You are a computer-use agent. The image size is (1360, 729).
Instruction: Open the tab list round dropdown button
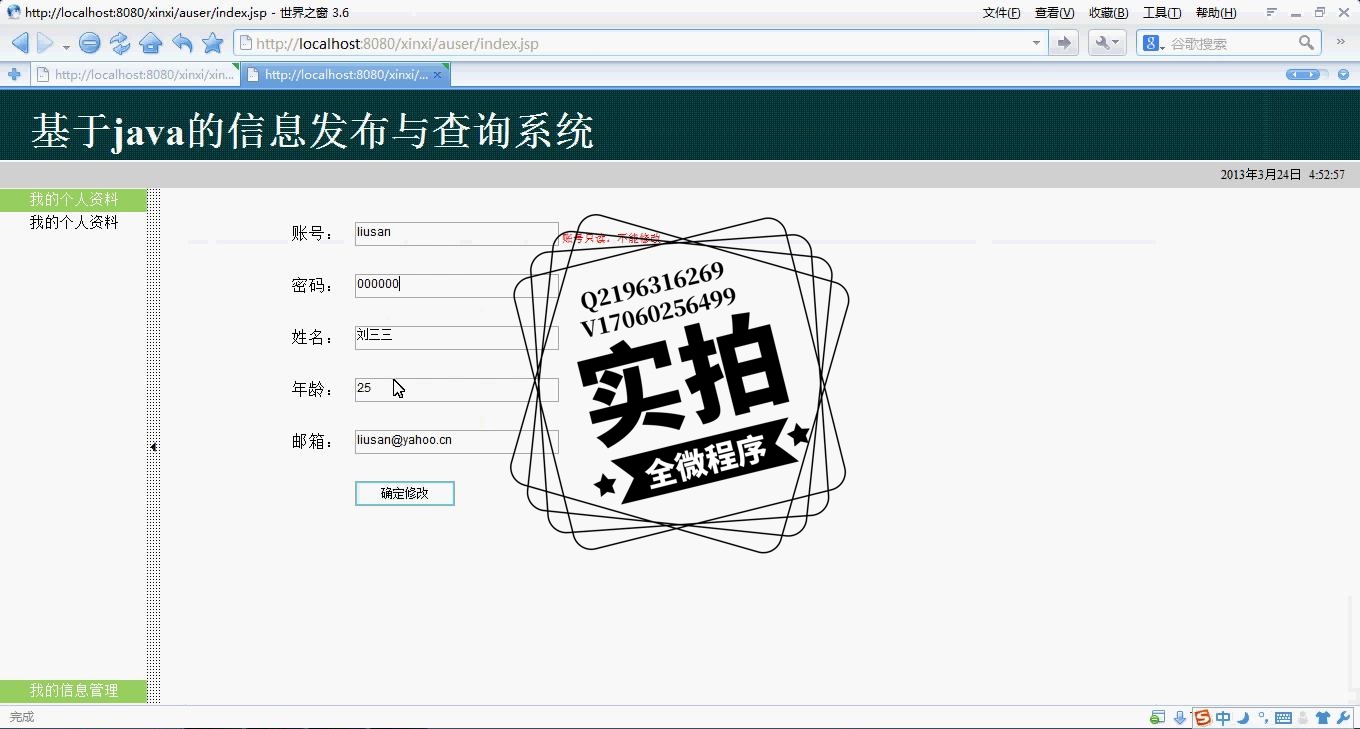coord(1342,75)
